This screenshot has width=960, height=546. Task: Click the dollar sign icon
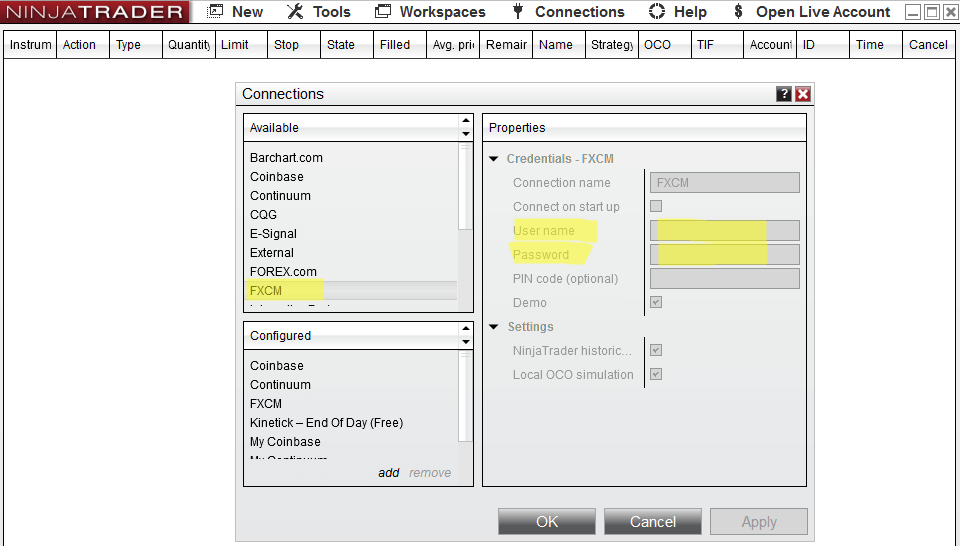738,11
